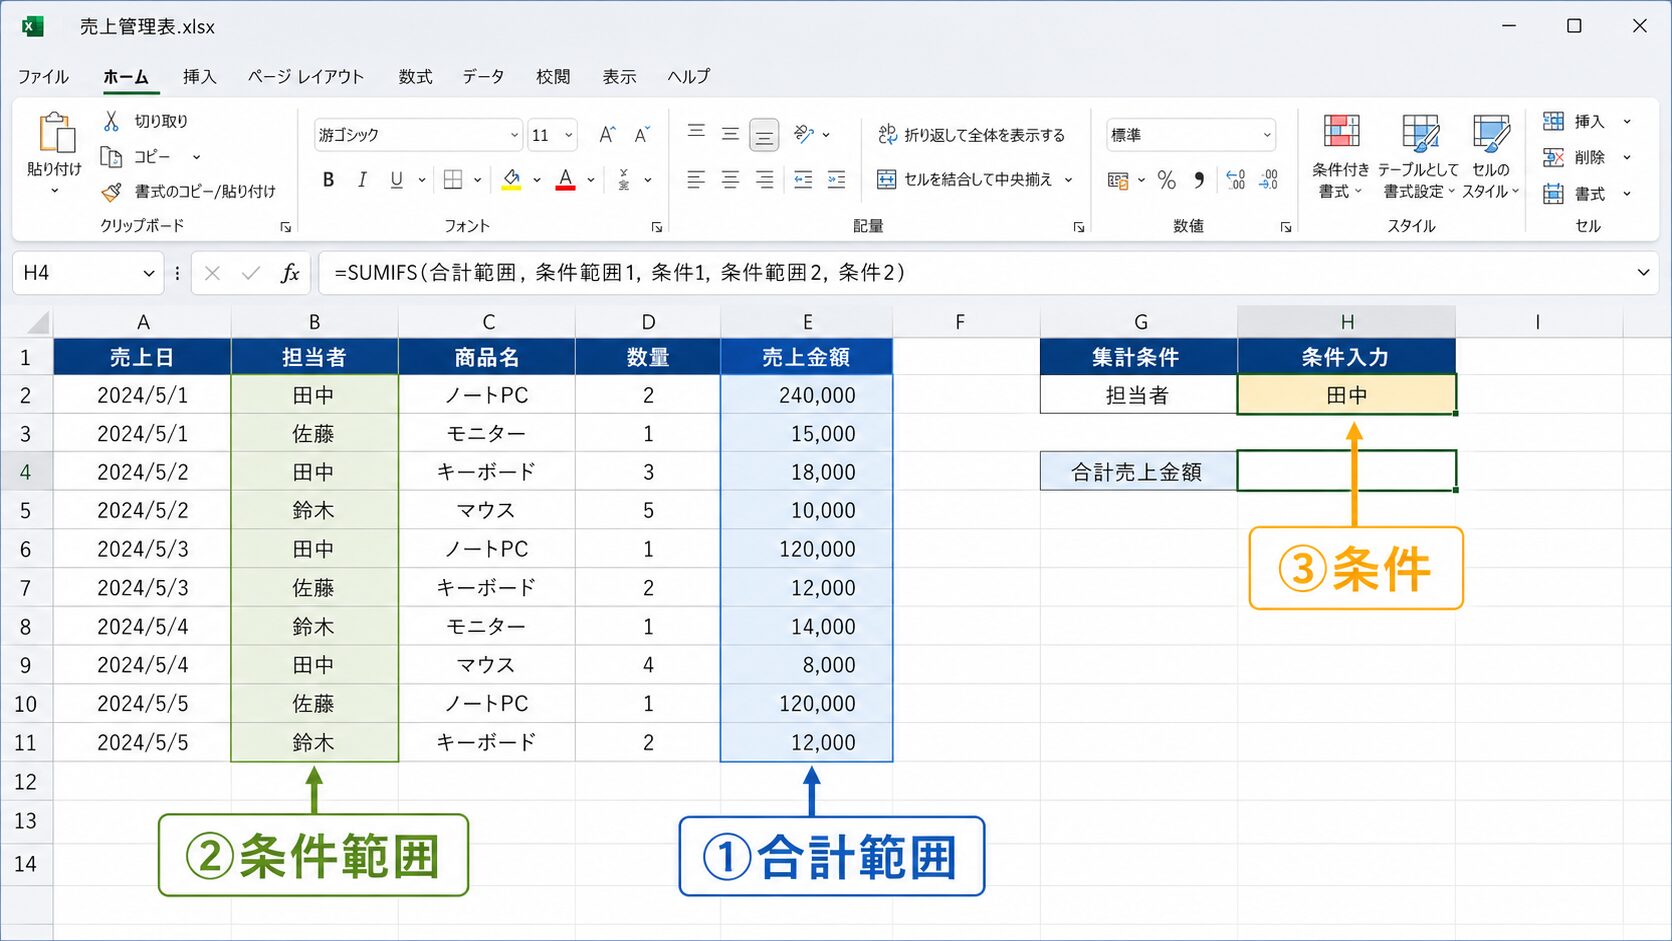Viewport: 1672px width, 941px height.
Task: Increase the cell indent
Action: point(837,180)
